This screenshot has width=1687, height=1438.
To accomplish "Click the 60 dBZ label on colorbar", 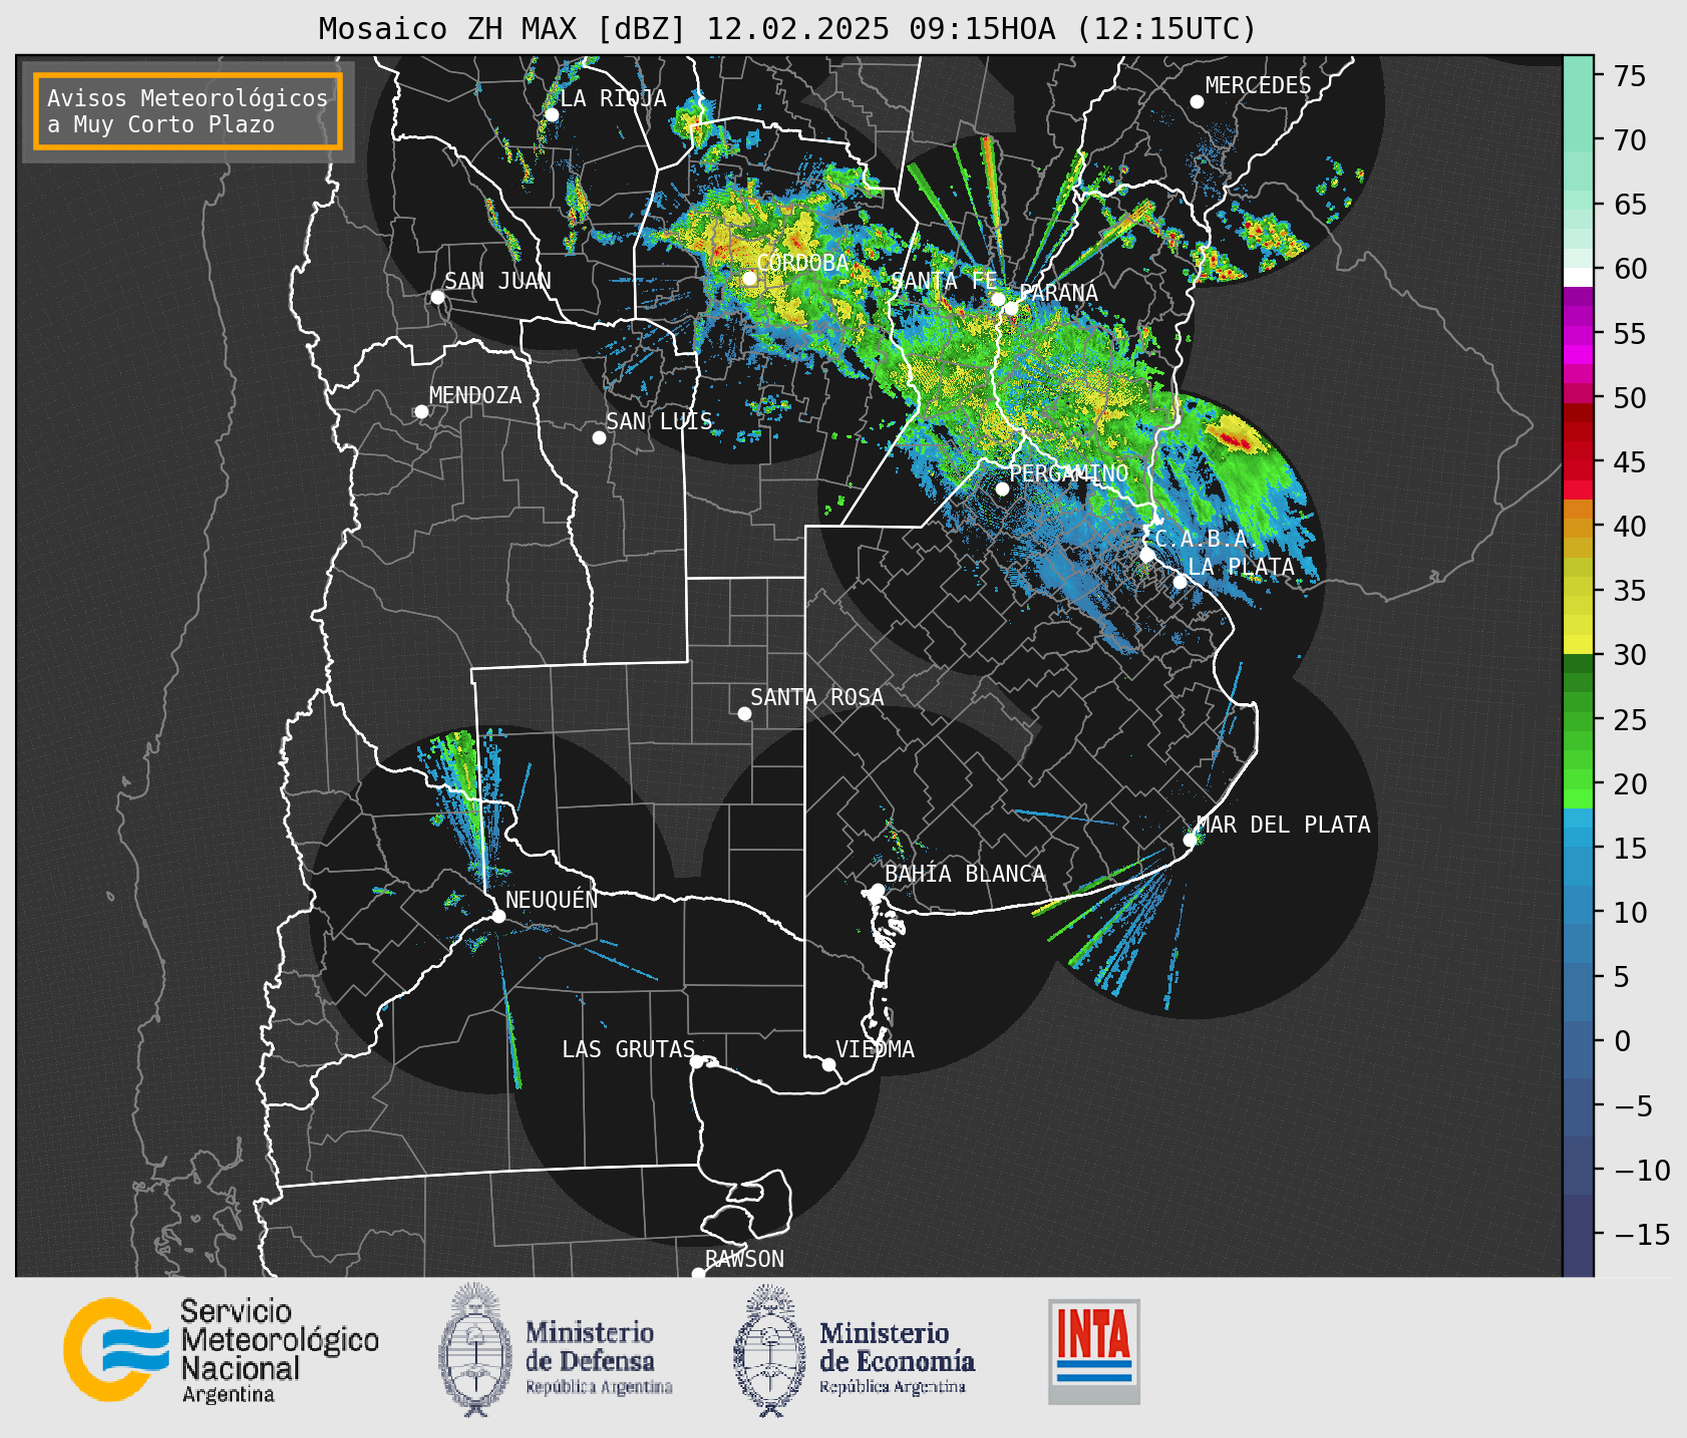I will click(1629, 269).
